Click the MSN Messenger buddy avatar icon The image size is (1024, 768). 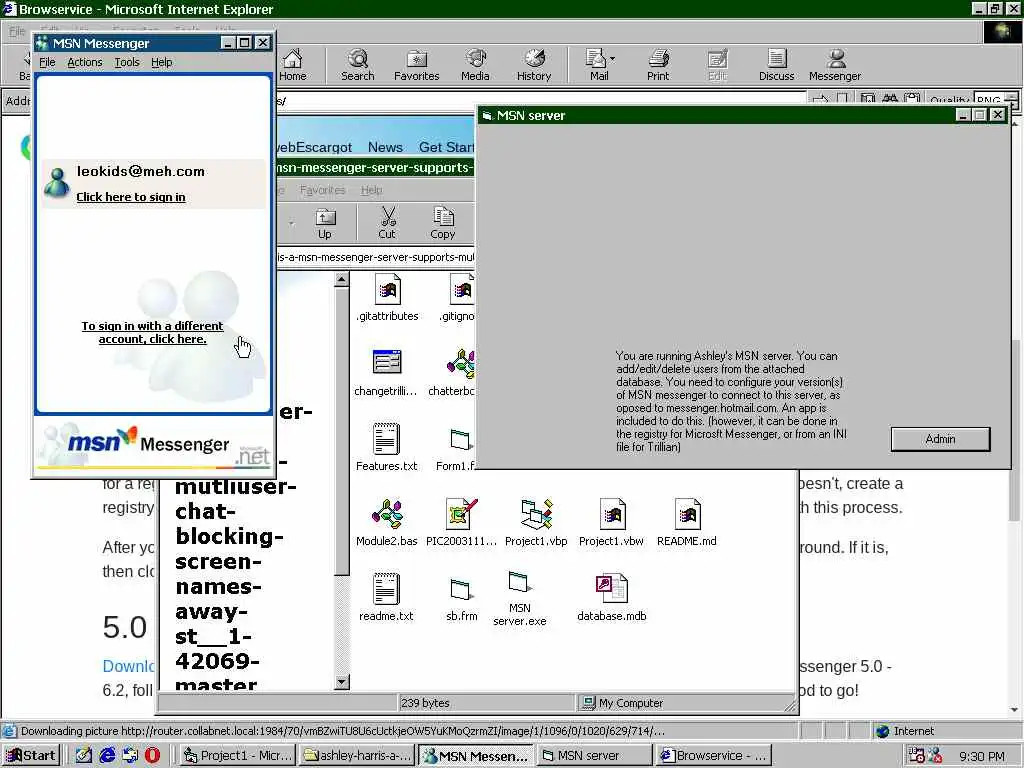pyautogui.click(x=57, y=182)
